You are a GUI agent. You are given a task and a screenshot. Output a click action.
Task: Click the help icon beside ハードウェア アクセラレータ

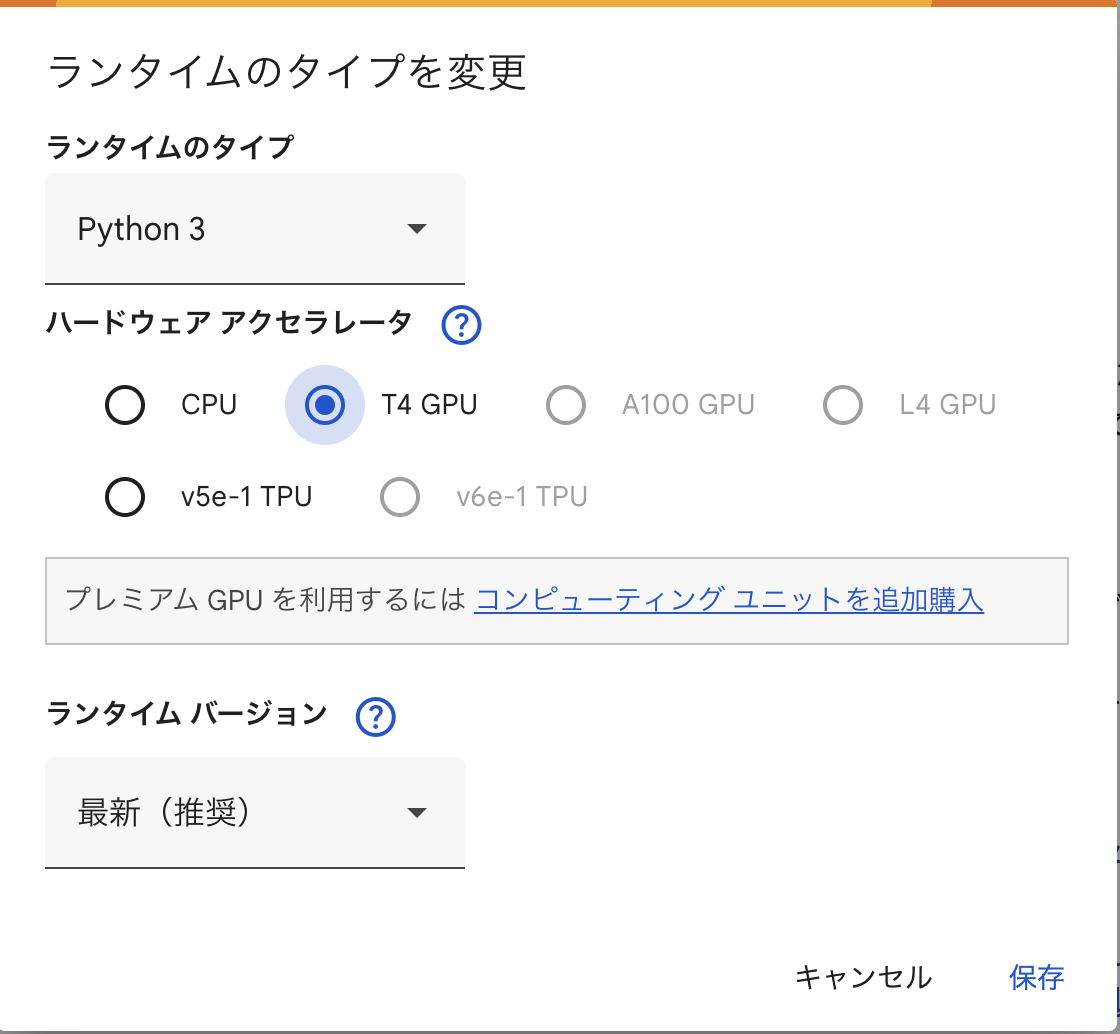pos(461,325)
